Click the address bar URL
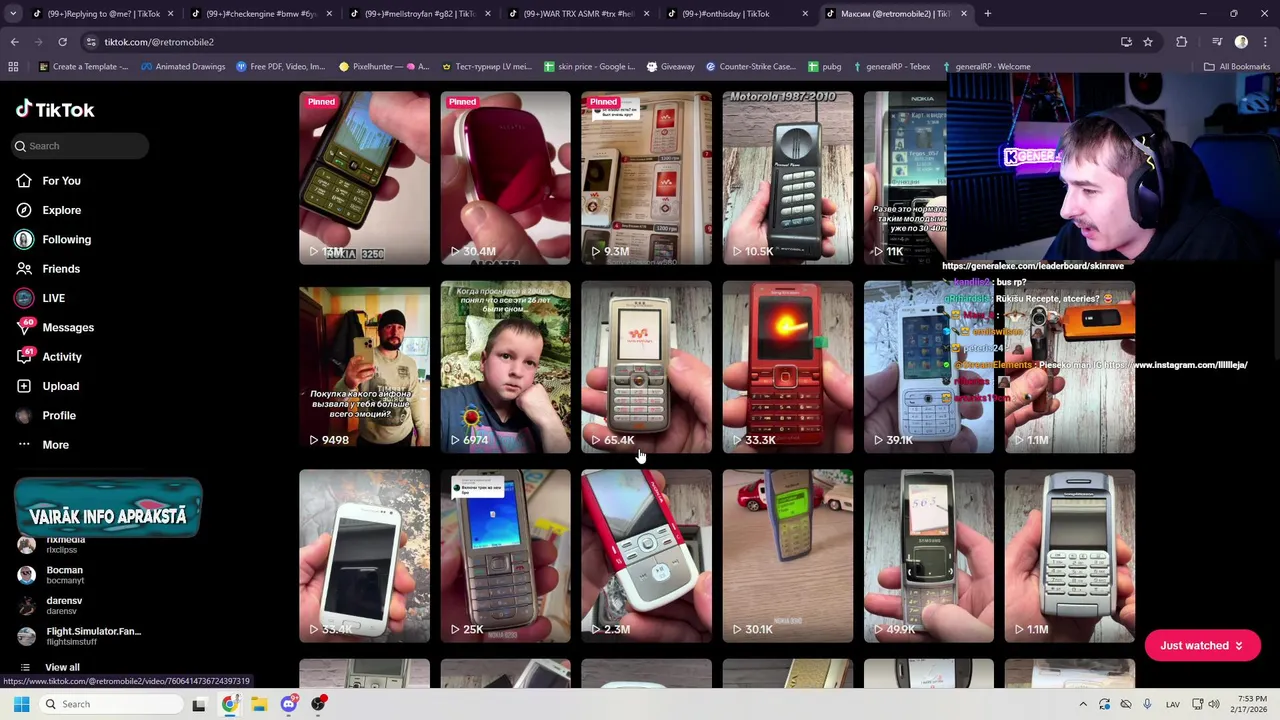 (159, 42)
